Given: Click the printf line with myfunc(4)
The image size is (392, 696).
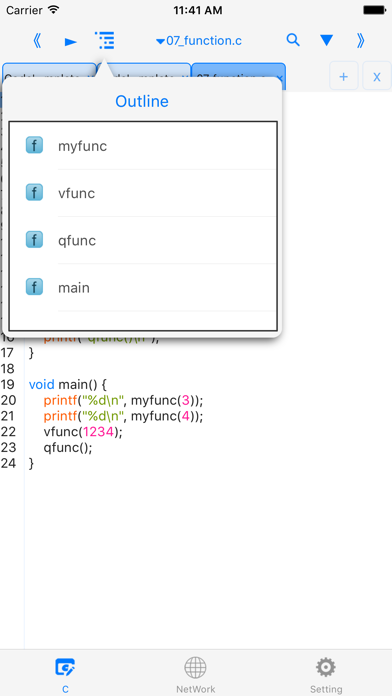Looking at the screenshot, I should coord(123,416).
